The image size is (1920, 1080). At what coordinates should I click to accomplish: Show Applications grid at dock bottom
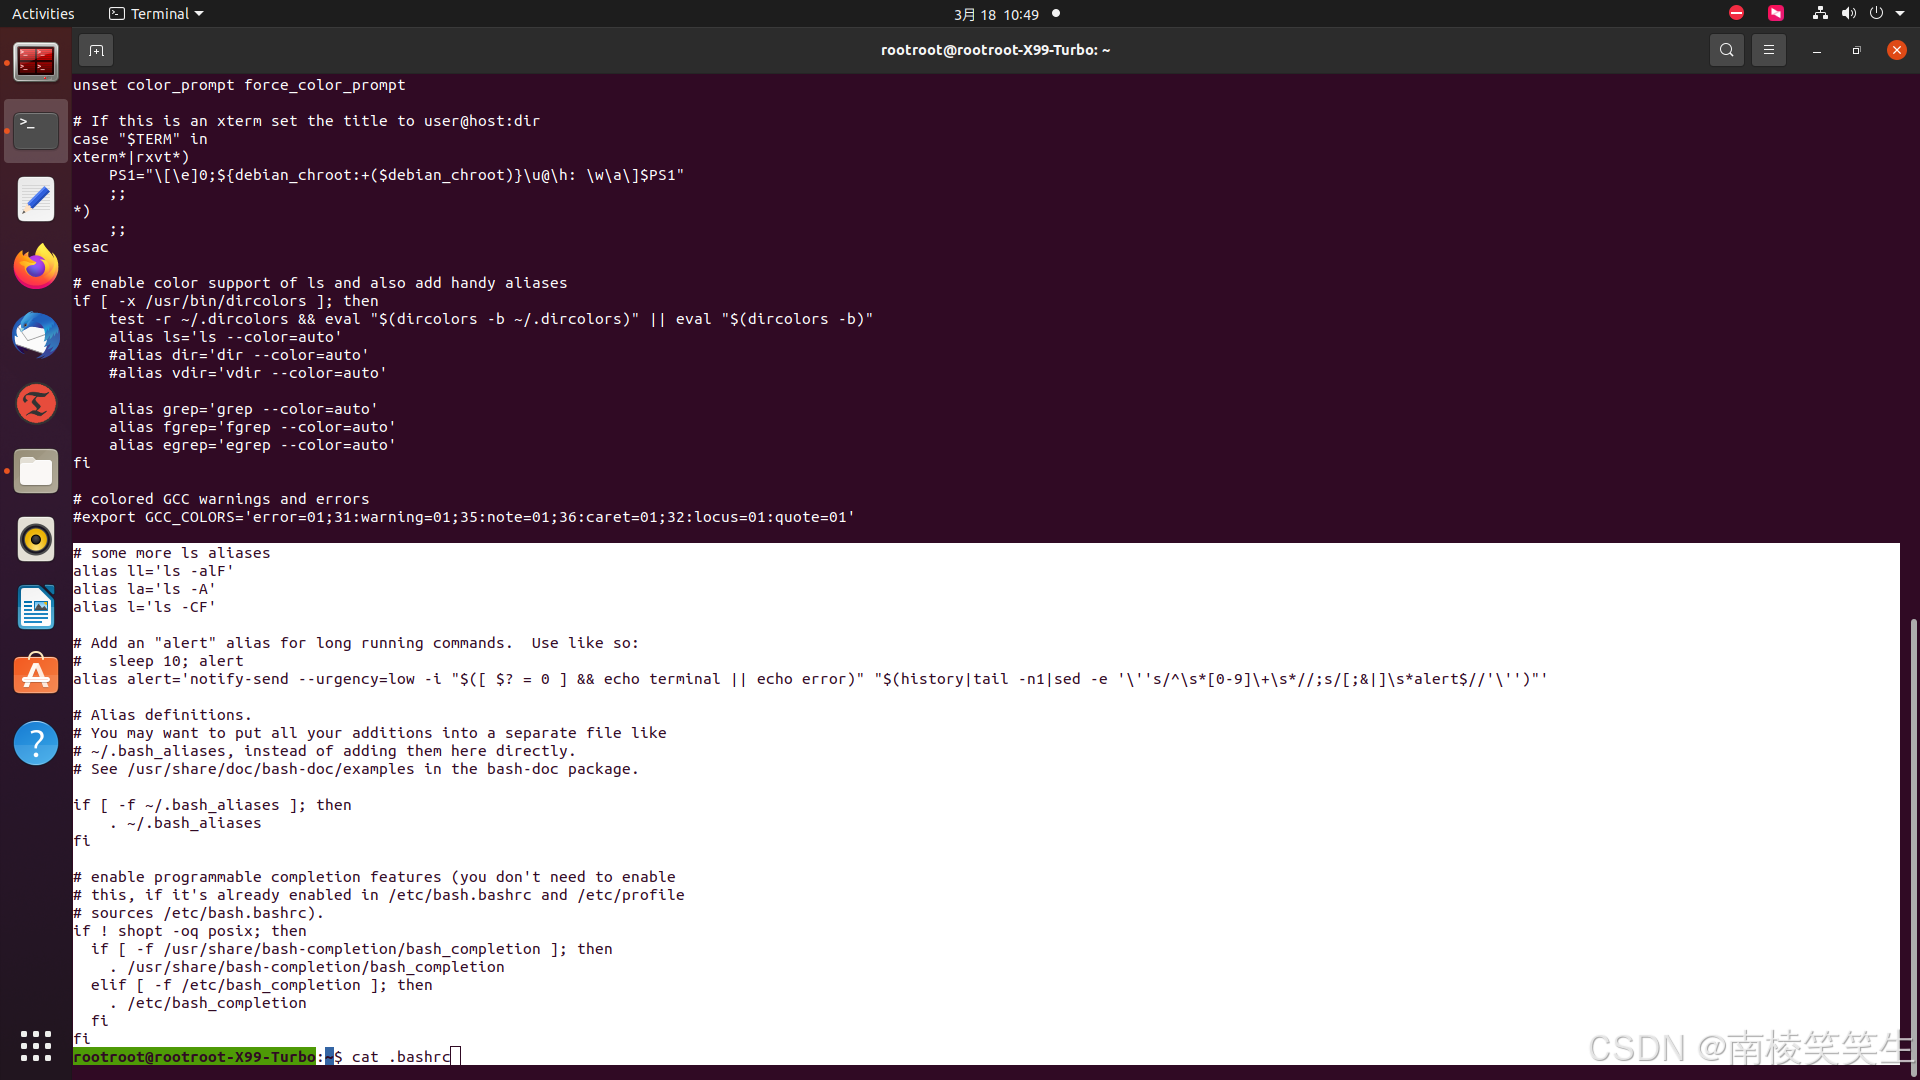coord(36,1045)
